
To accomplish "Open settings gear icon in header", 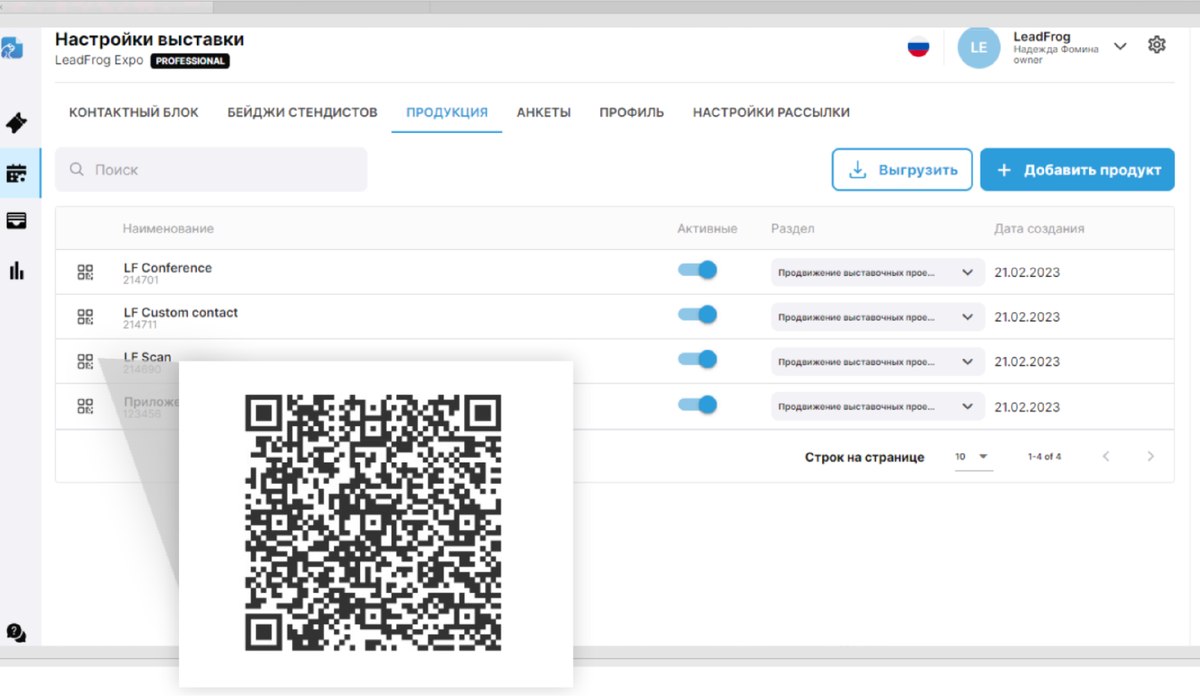I will coord(1157,45).
